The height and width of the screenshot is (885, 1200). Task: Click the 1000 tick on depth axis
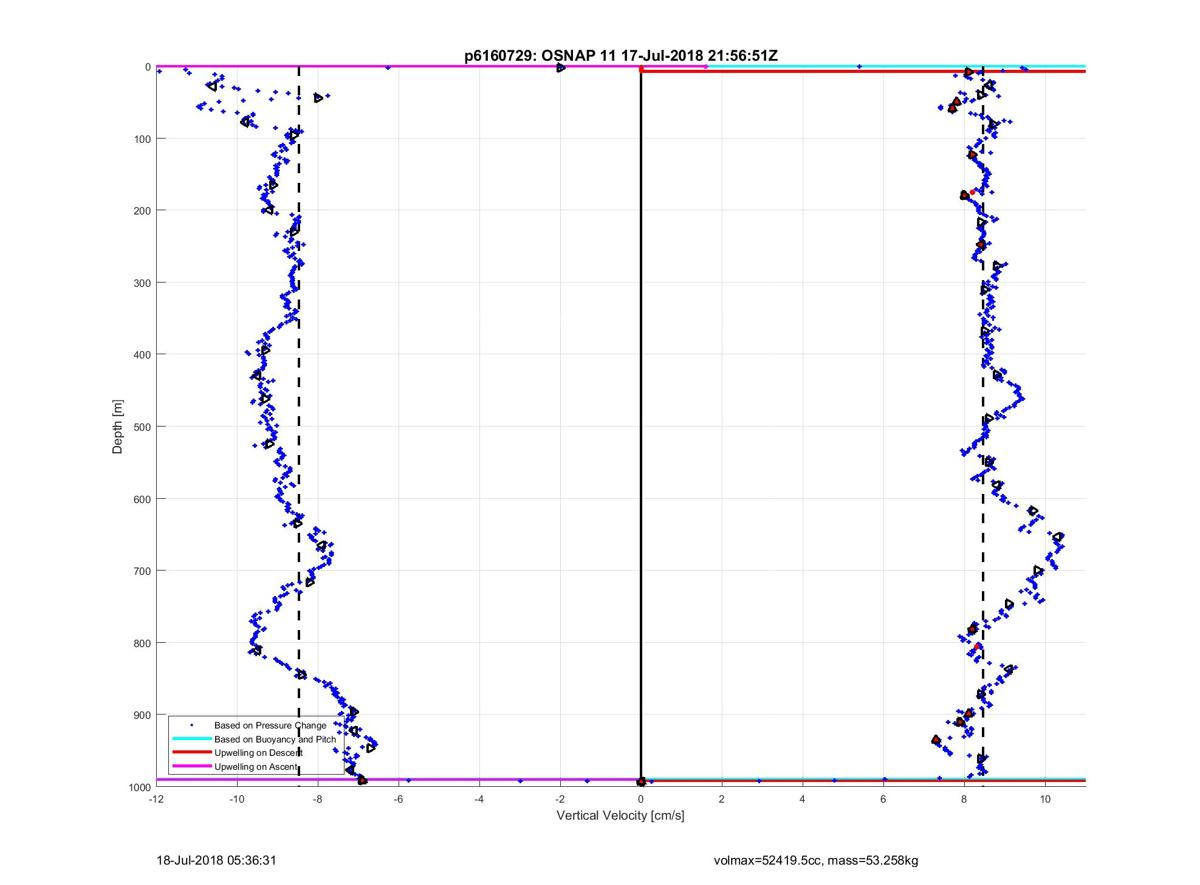coord(138,787)
